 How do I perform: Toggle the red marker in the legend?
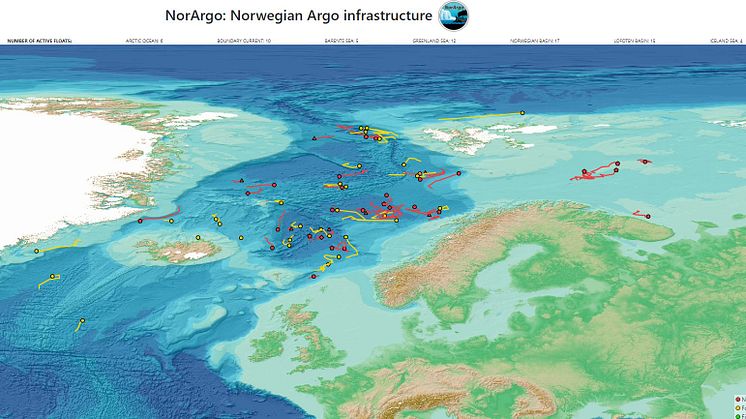point(739,398)
